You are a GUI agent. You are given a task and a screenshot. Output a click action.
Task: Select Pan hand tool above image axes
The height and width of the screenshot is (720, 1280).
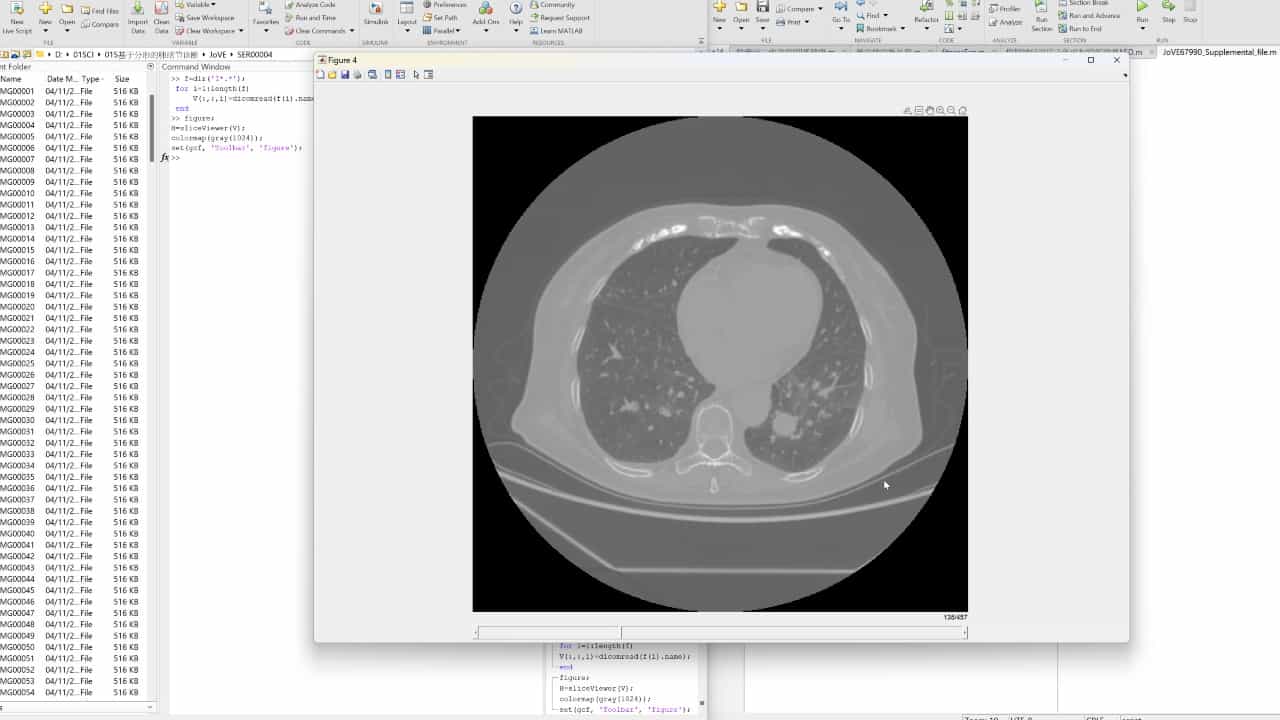tap(929, 110)
